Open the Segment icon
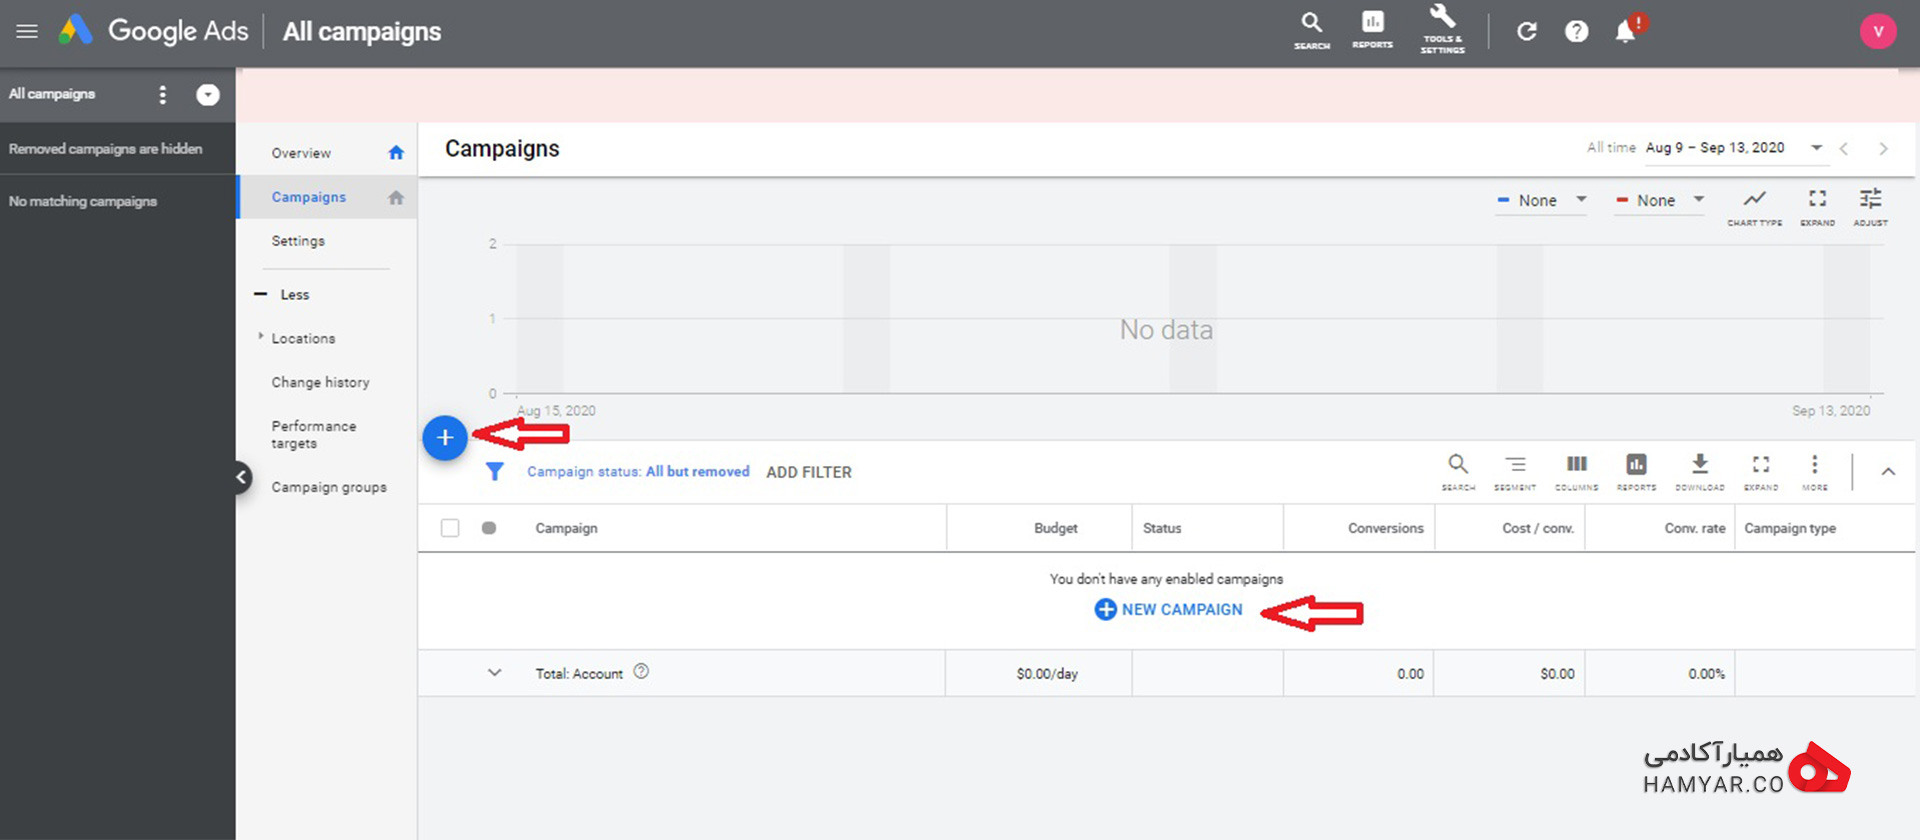The image size is (1920, 840). [x=1515, y=472]
